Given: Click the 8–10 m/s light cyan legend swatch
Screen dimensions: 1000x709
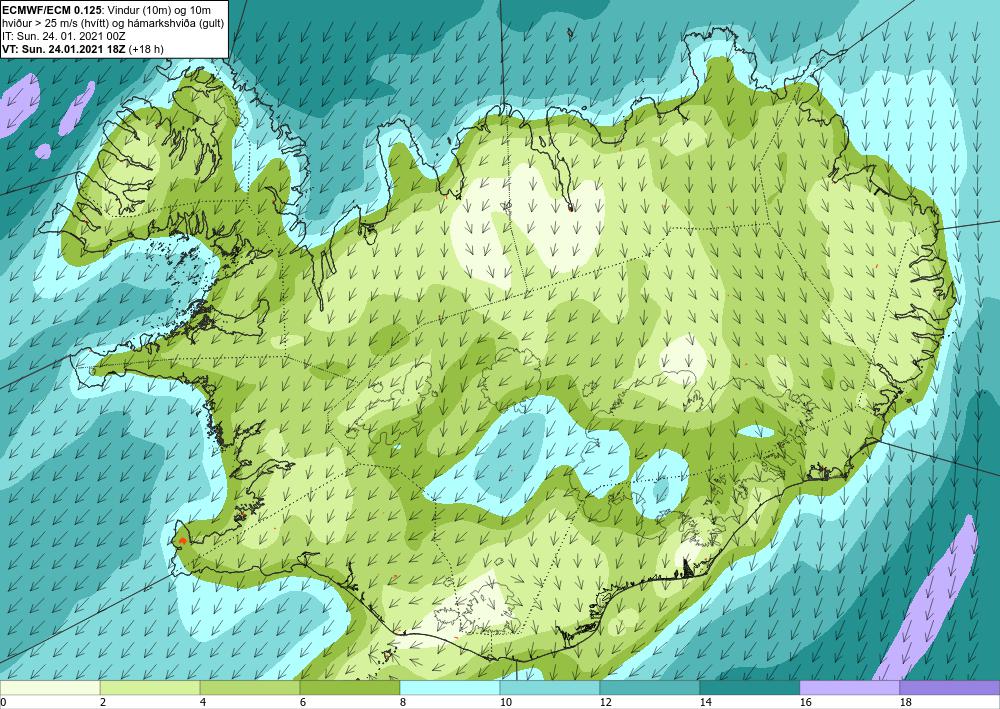Looking at the screenshot, I should coord(450,688).
